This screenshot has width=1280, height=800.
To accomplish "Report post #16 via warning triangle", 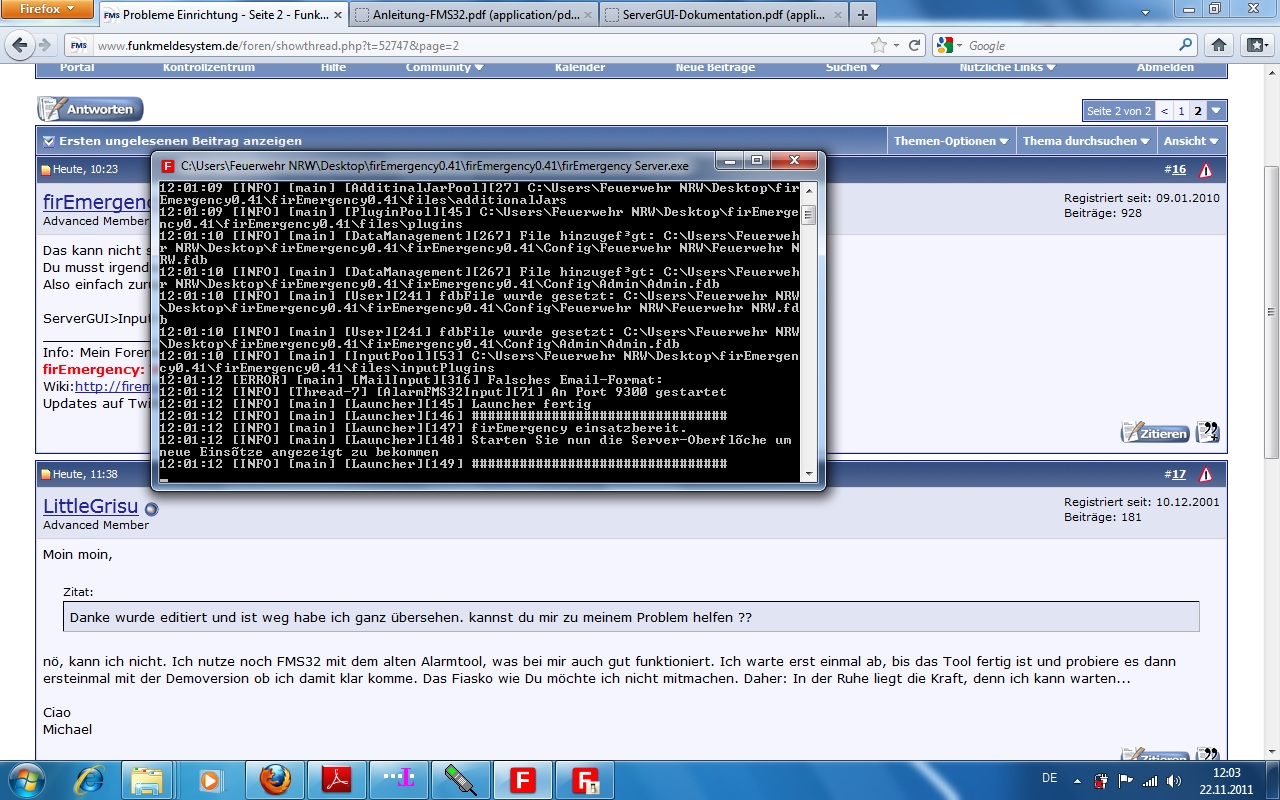I will [x=1205, y=170].
